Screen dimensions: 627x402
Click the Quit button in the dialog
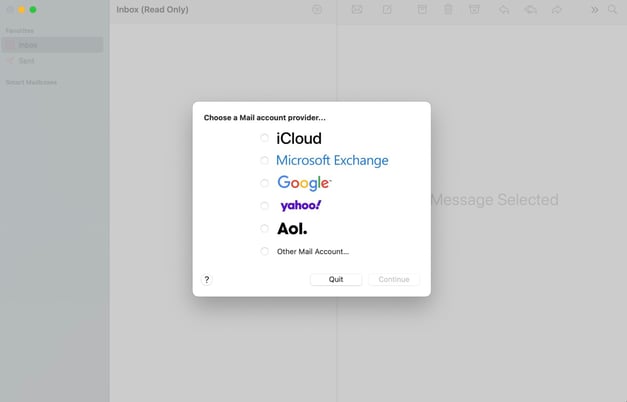pyautogui.click(x=336, y=279)
